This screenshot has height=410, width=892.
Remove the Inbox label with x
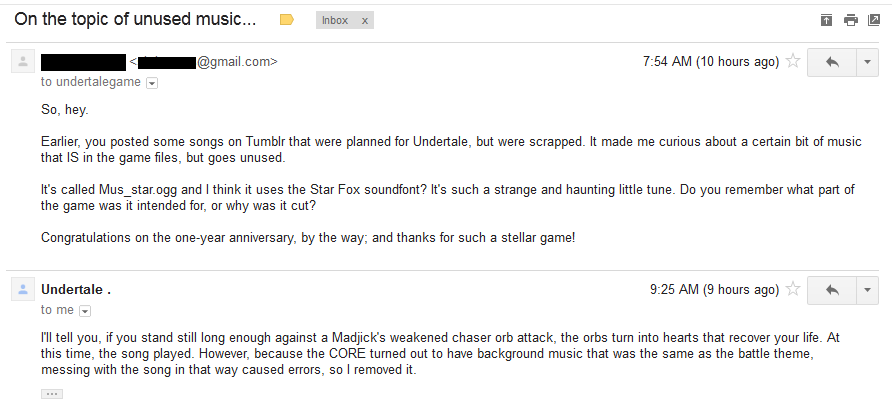pos(364,20)
